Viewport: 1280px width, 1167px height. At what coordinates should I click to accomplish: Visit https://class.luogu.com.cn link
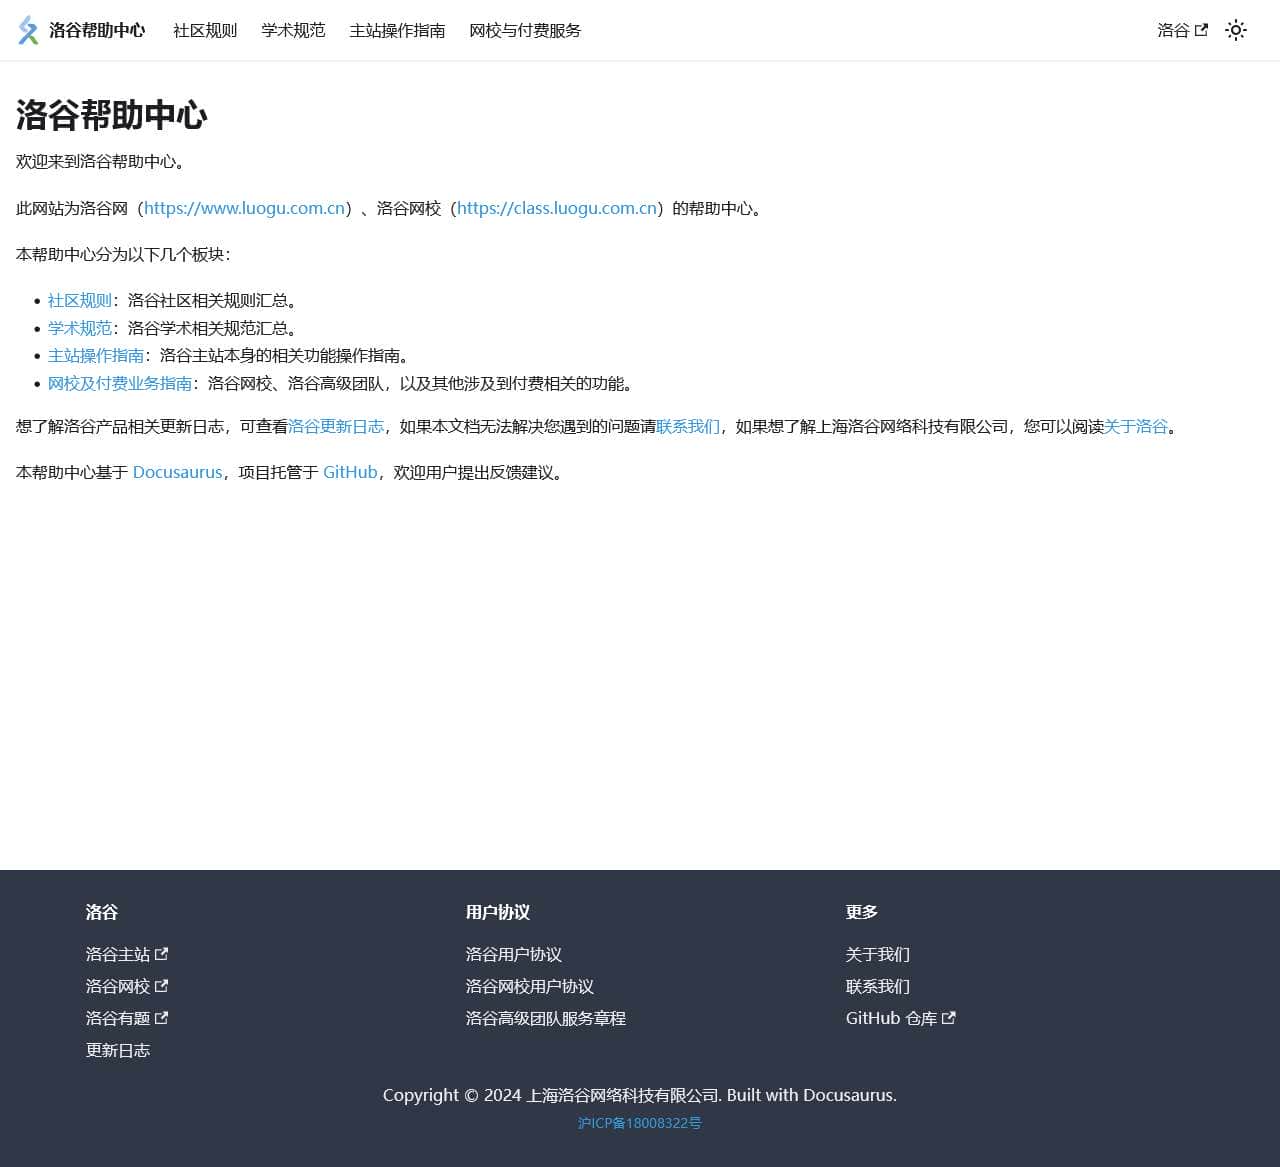click(555, 208)
